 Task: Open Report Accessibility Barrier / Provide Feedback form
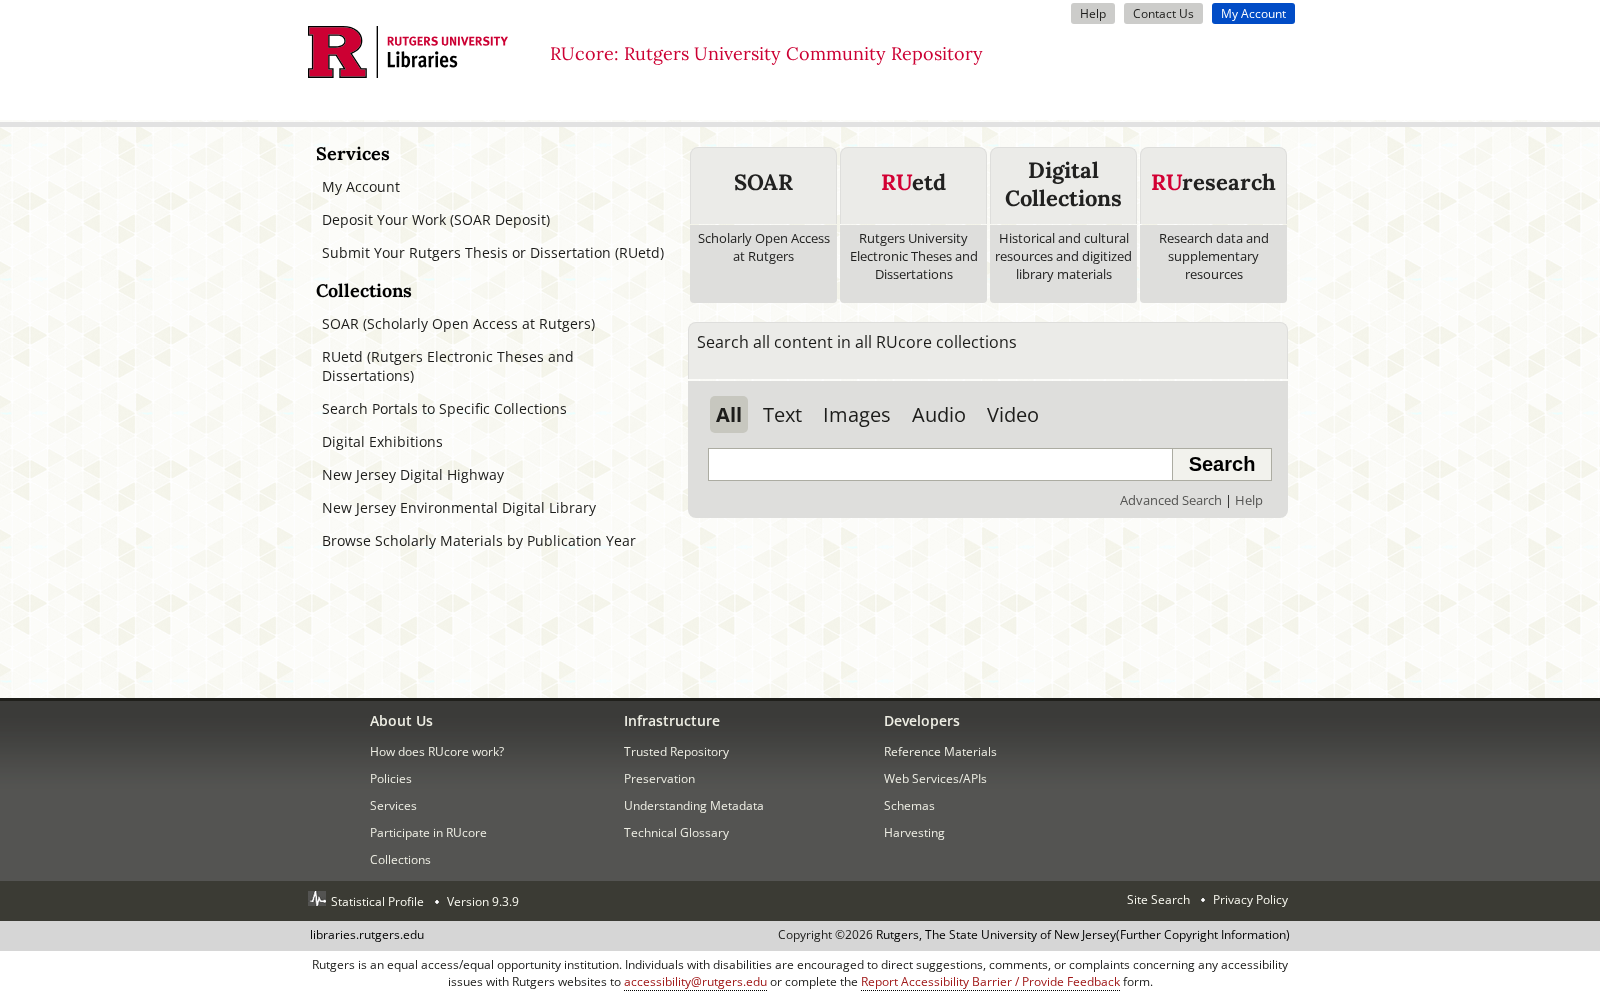(x=990, y=982)
